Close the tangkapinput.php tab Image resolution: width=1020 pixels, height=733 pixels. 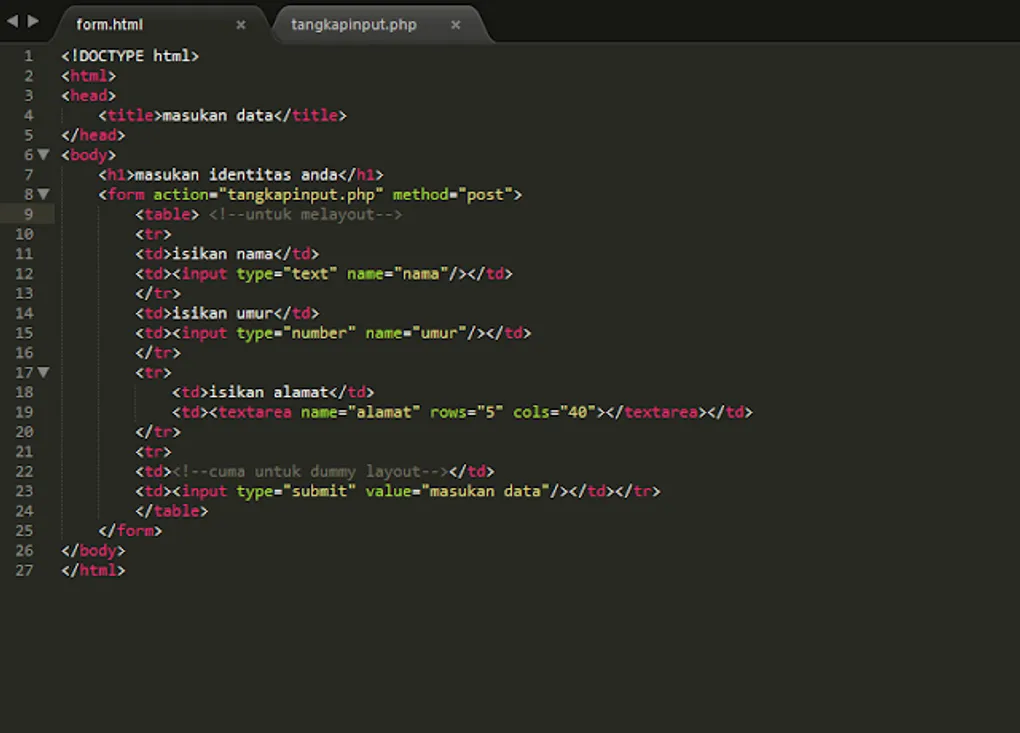456,25
